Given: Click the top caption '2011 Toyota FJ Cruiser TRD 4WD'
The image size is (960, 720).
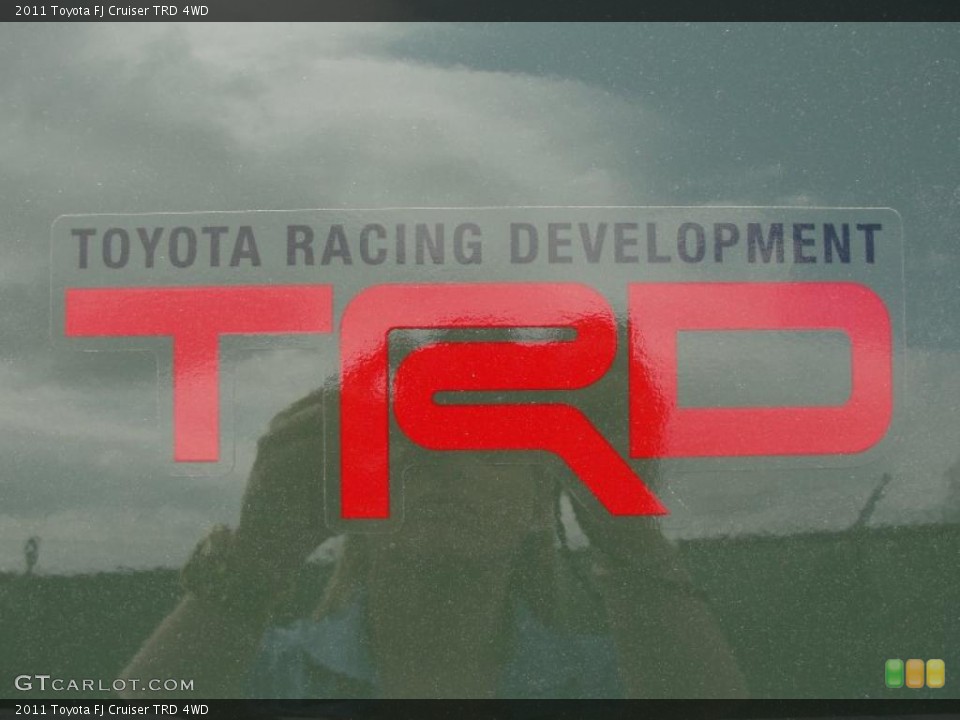Looking at the screenshot, I should tap(111, 10).
